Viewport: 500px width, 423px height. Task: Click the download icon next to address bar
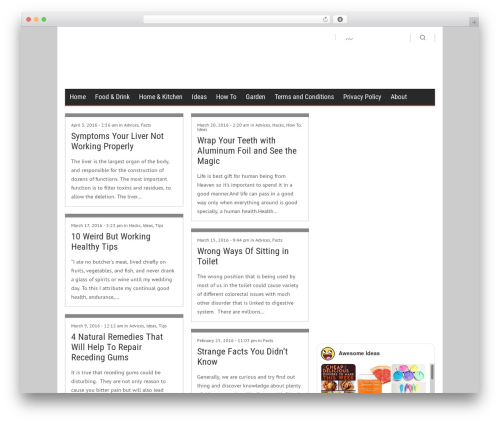point(340,20)
